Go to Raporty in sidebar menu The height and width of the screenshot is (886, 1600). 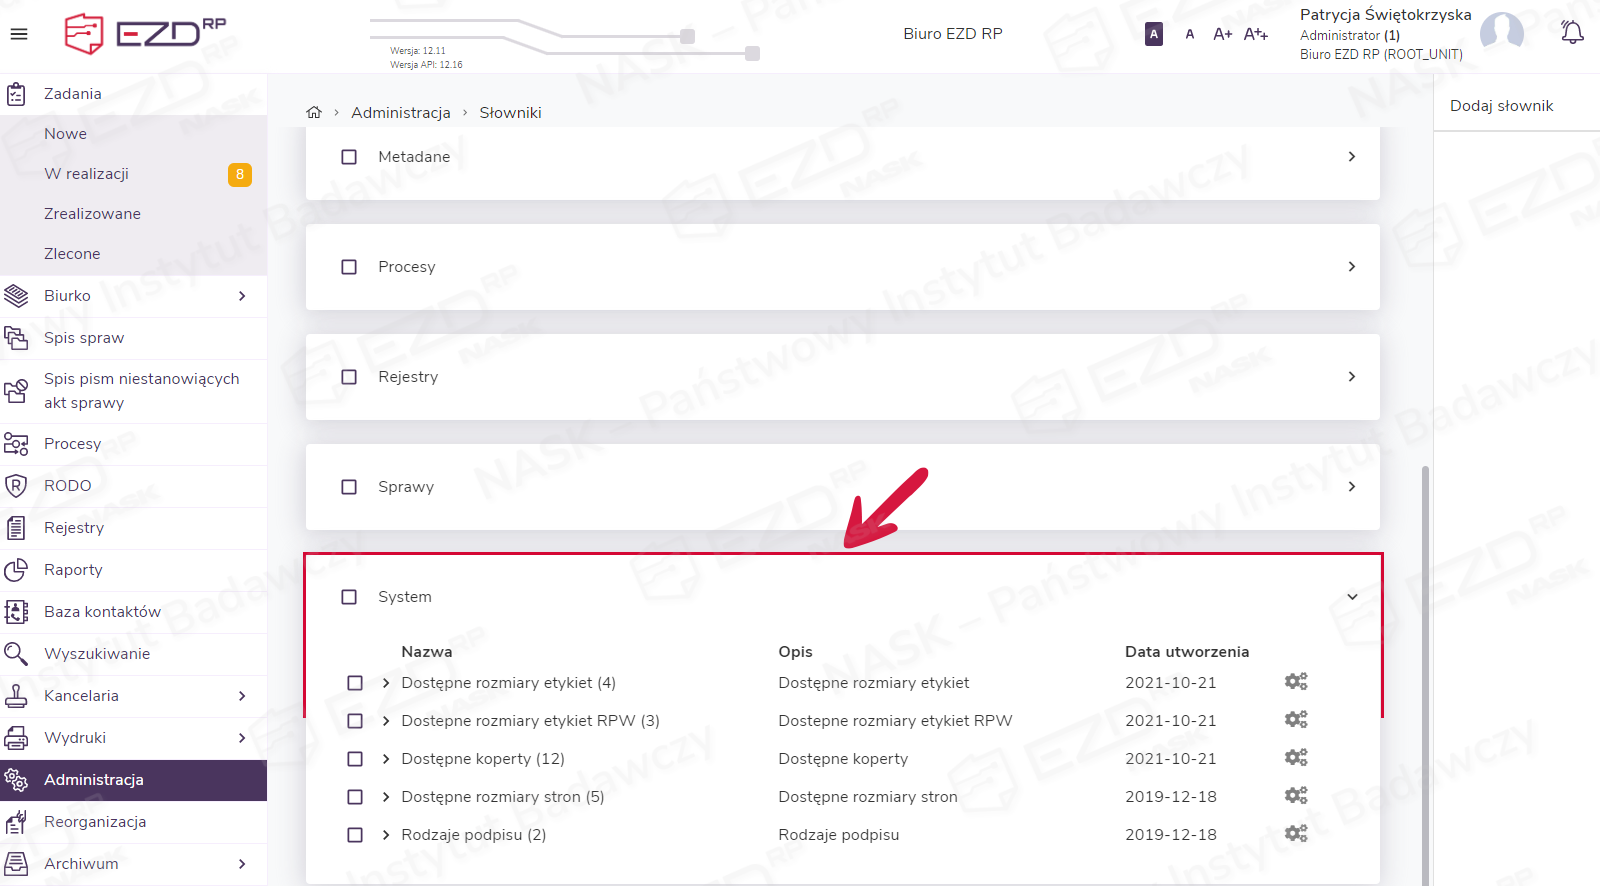[73, 570]
